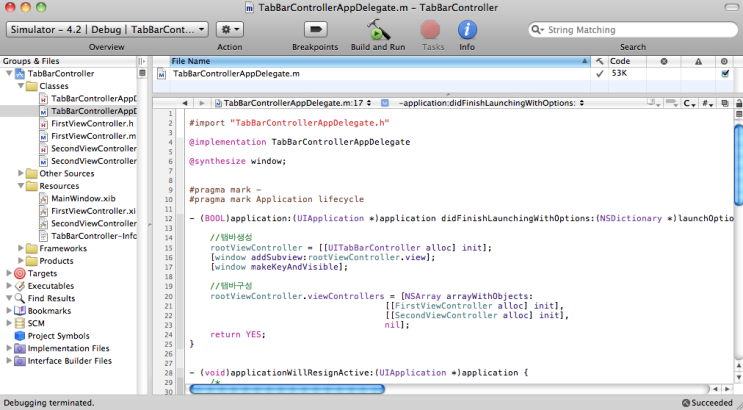Screen dimensions: 743x410
Task: Collapse the TabBarController project node
Action: click(9, 73)
